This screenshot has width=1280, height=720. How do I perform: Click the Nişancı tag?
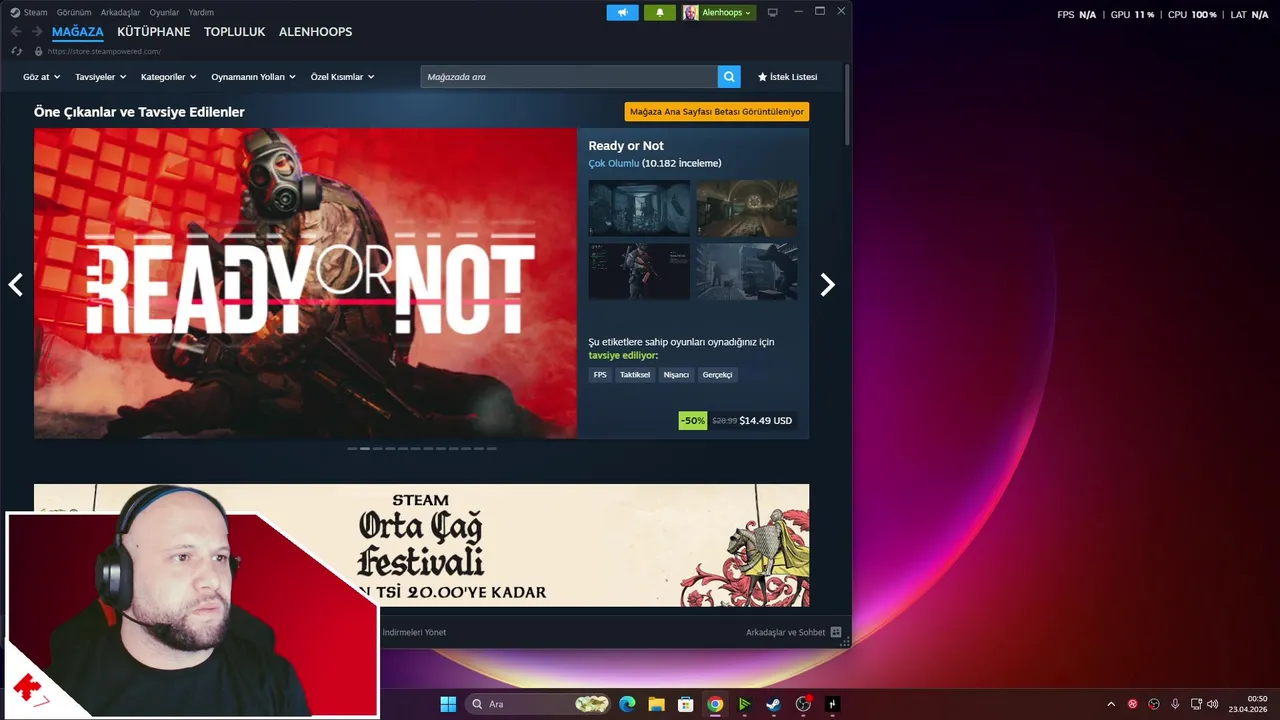[676, 375]
